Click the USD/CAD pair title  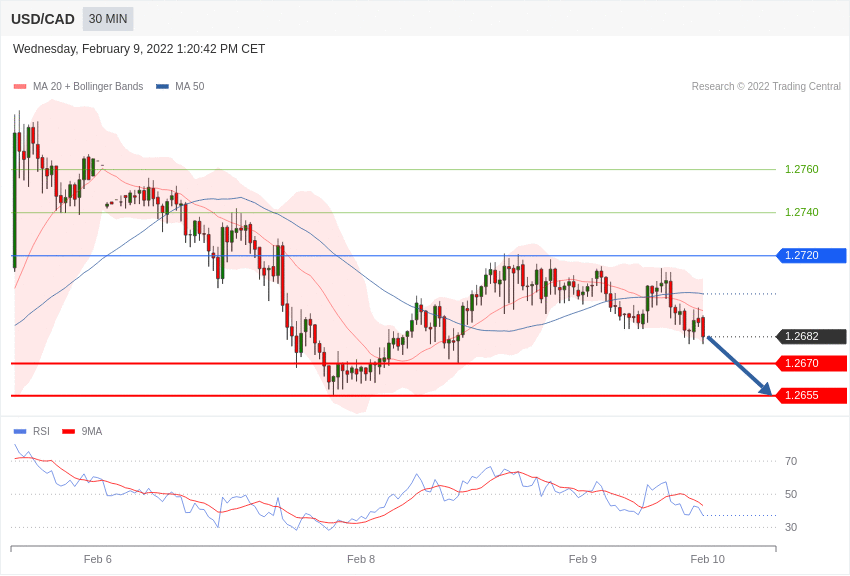click(43, 19)
